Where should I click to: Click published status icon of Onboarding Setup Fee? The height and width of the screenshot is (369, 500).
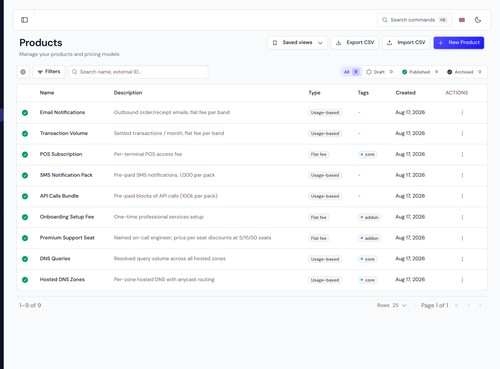[25, 217]
